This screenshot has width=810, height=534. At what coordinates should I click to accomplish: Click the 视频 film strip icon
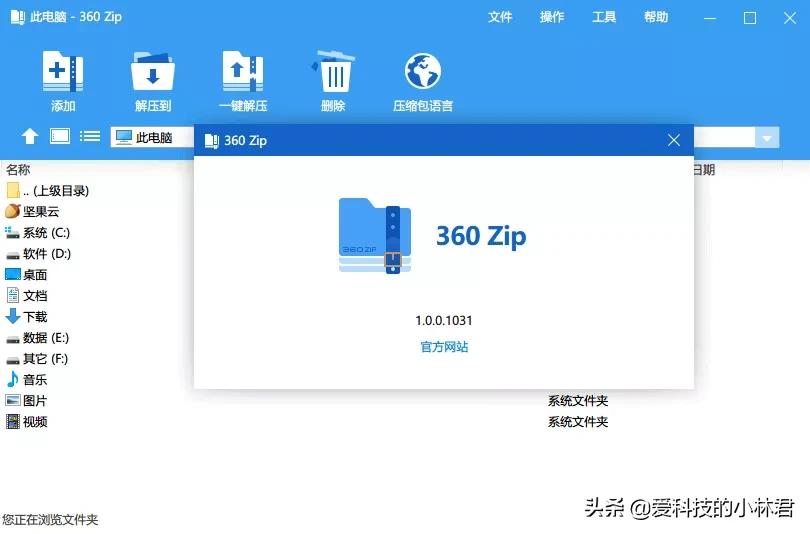12,421
